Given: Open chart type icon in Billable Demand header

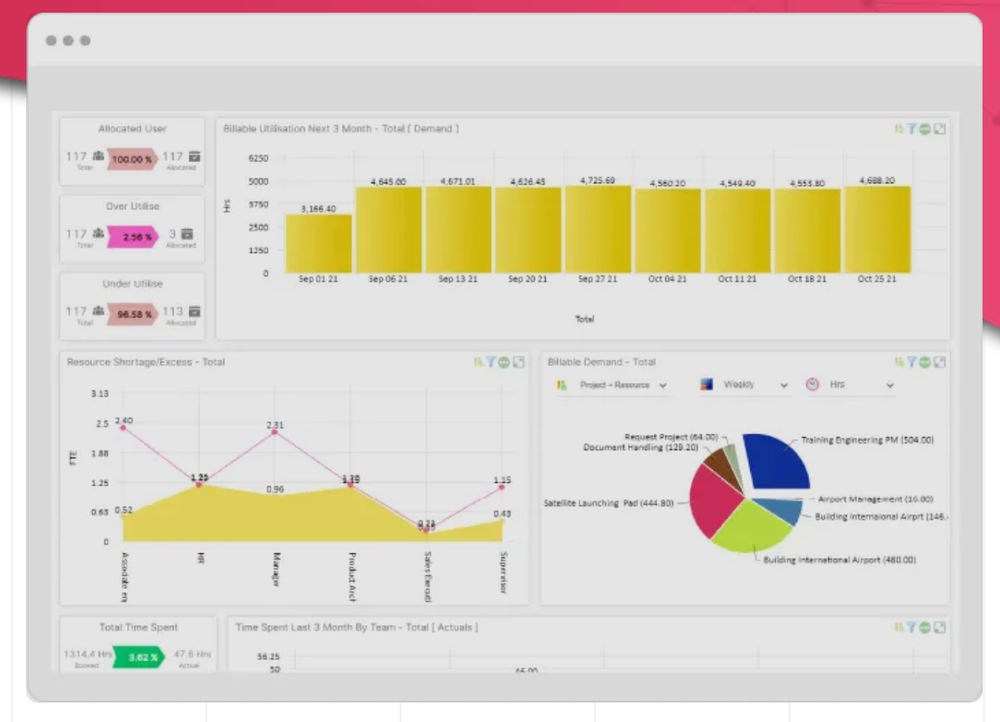Looking at the screenshot, I should [899, 362].
